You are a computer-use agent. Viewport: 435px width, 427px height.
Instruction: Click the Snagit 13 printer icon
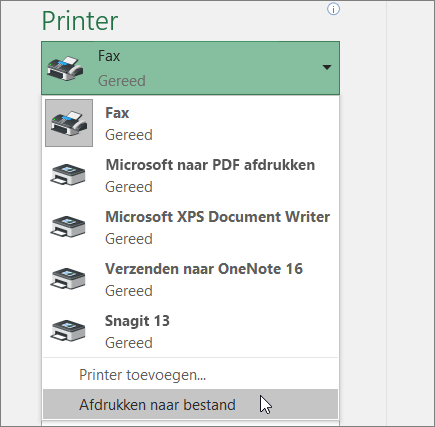click(x=68, y=331)
